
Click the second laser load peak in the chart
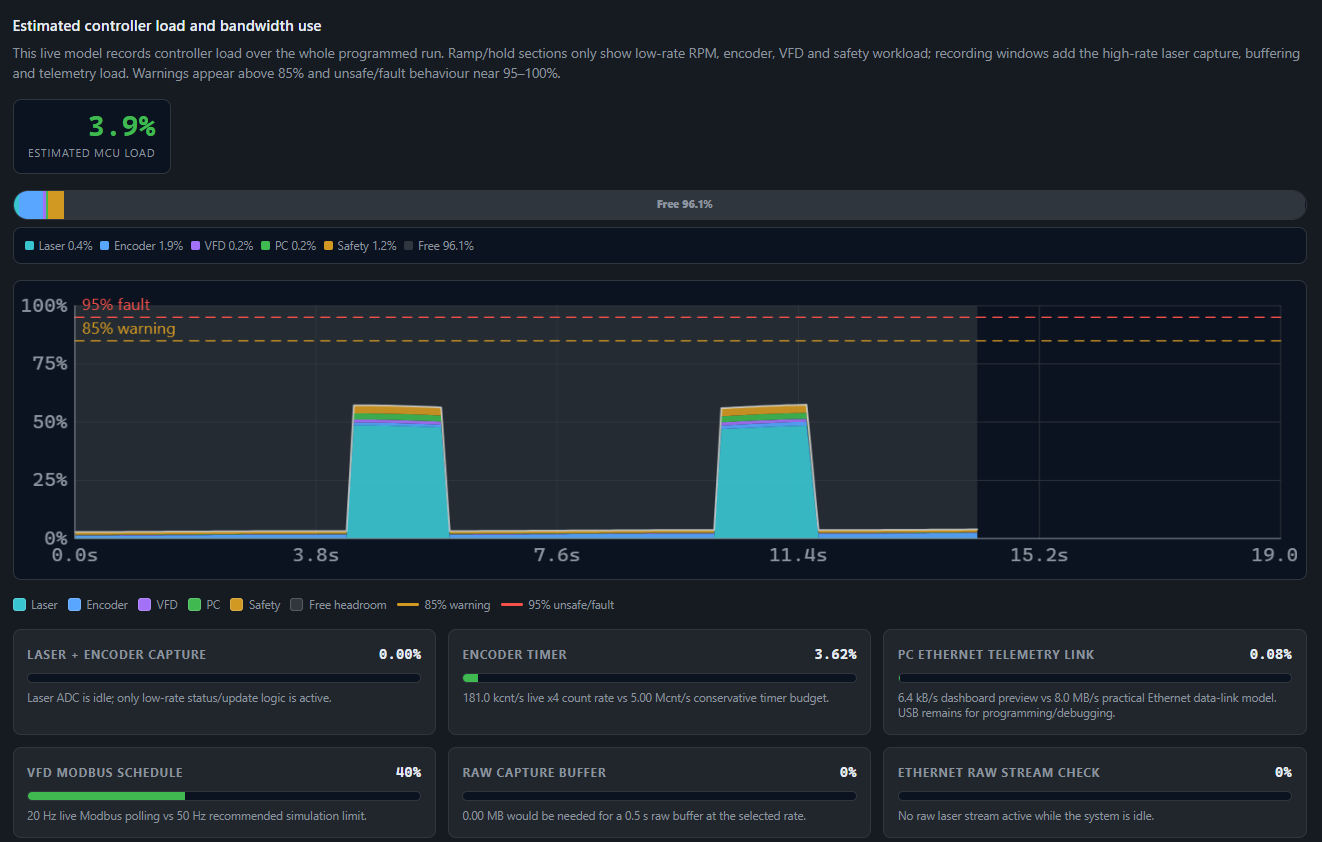tap(765, 472)
